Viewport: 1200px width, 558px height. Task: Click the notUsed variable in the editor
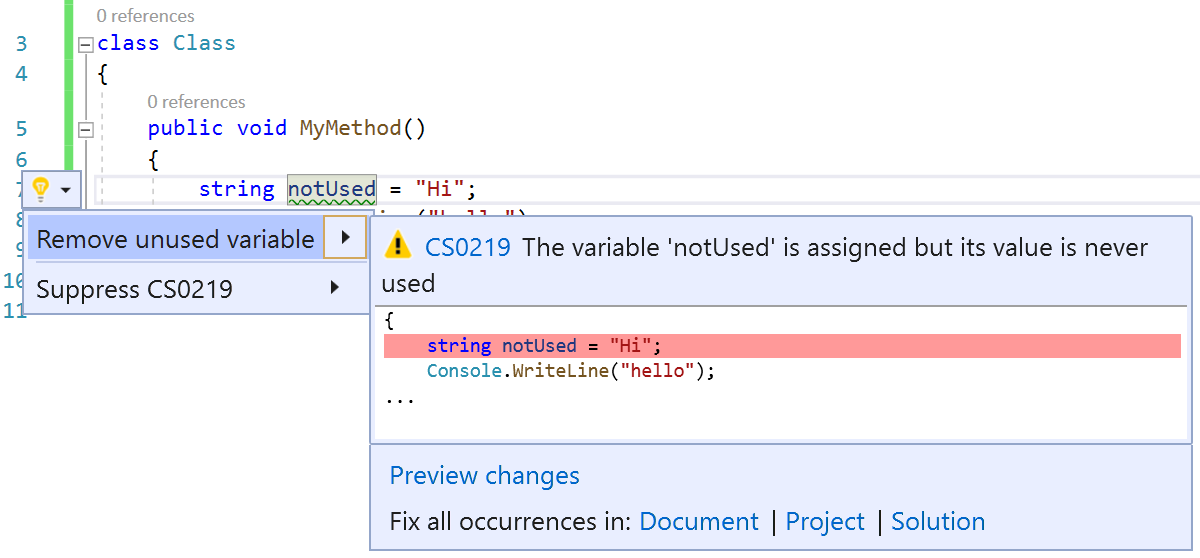331,189
